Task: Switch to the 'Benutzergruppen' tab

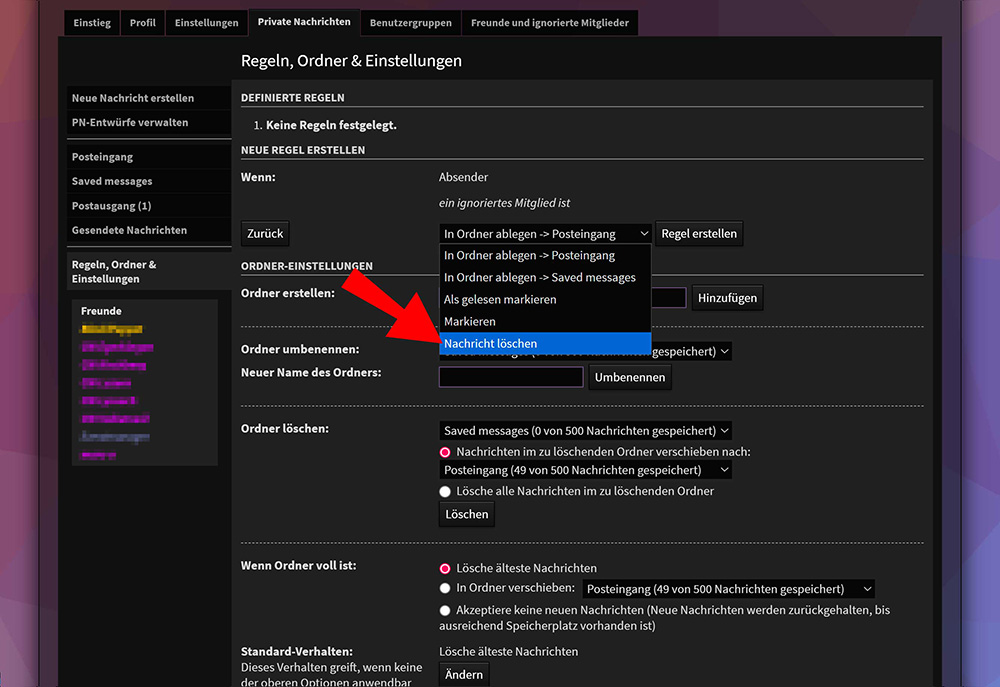Action: pyautogui.click(x=410, y=23)
